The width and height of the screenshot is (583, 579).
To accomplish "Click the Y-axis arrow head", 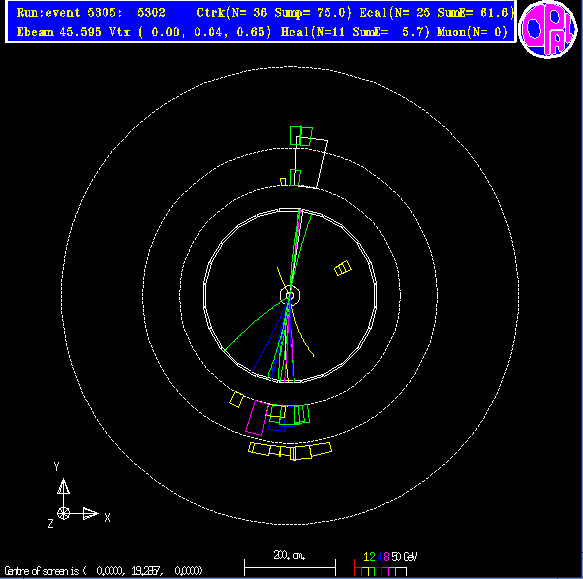I will coord(64,486).
